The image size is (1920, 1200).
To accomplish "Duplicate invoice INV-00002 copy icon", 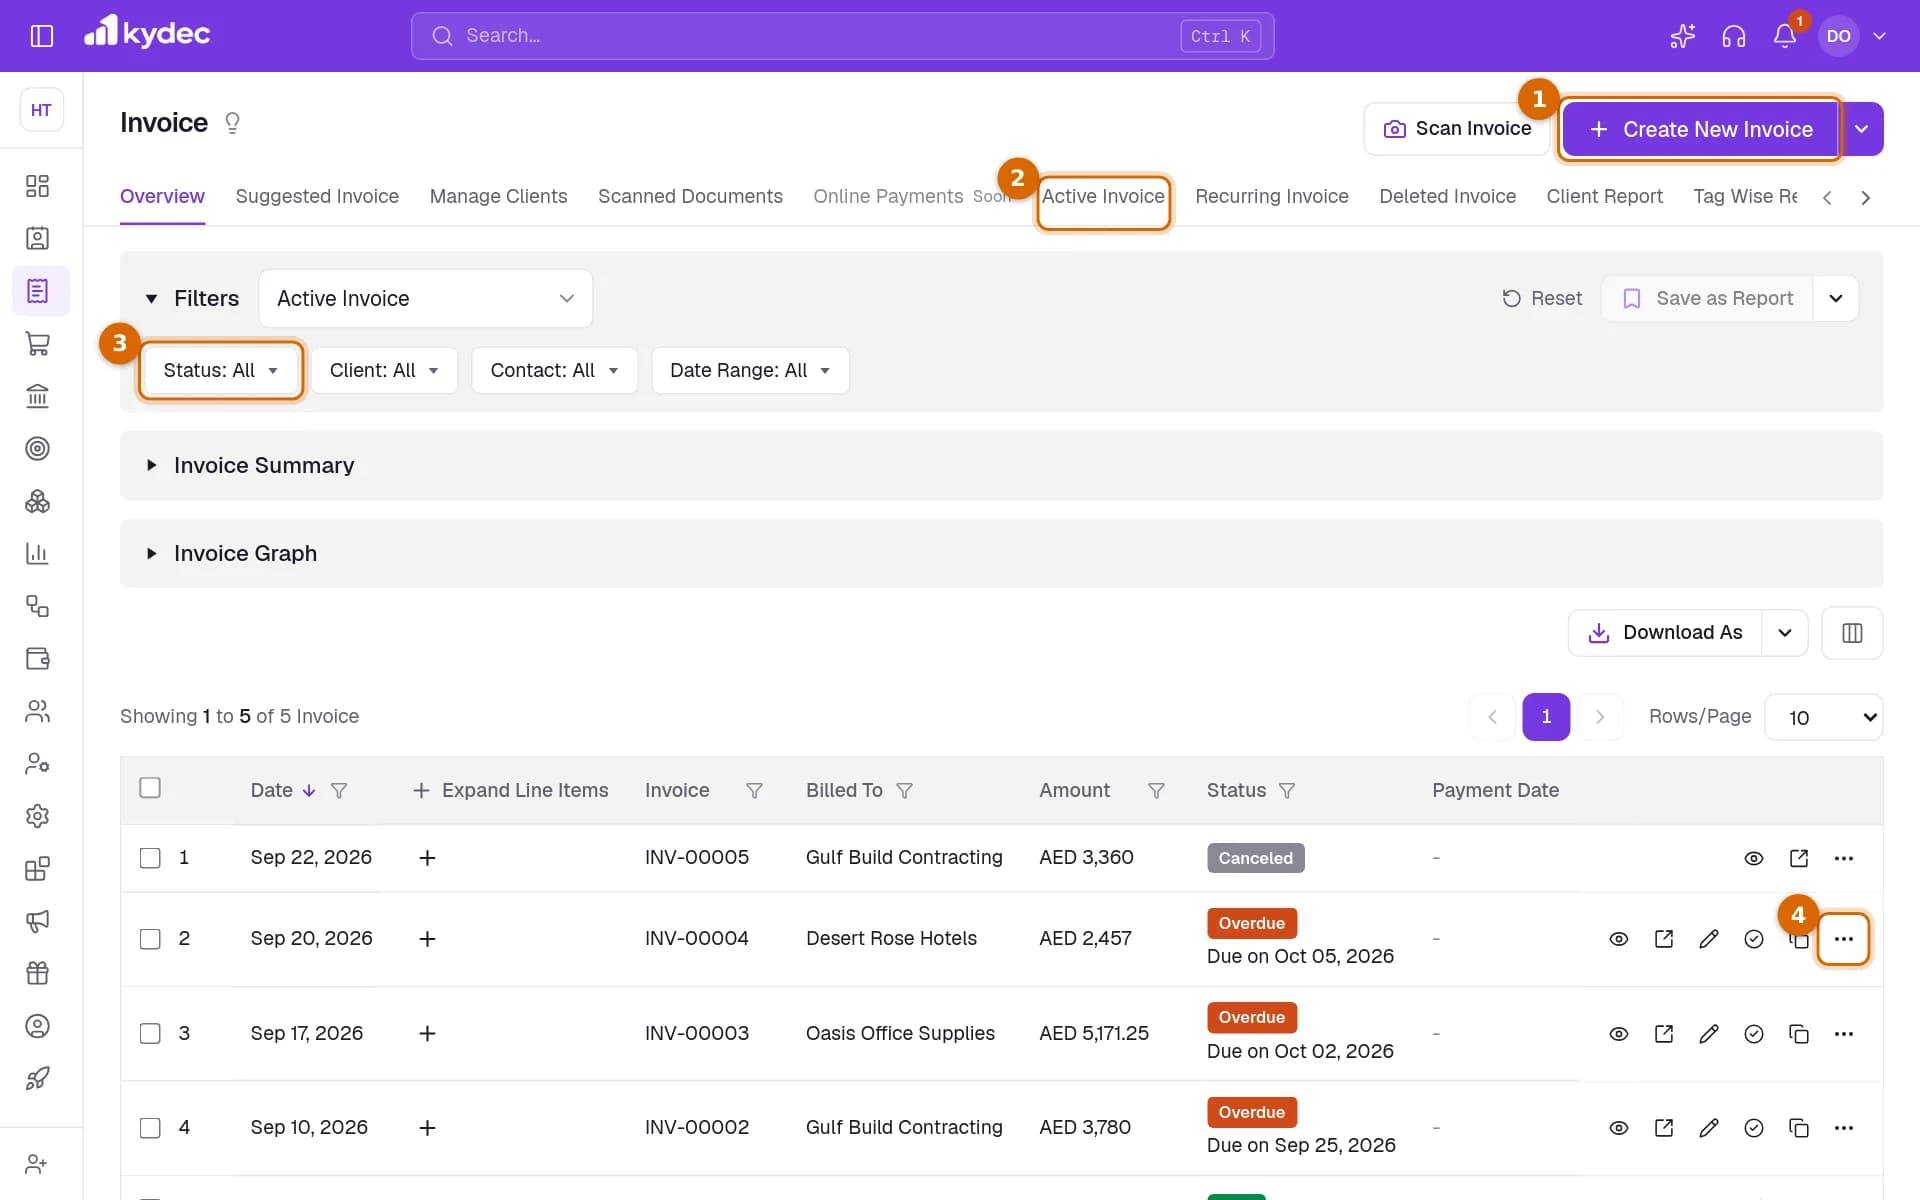I will (x=1799, y=1128).
